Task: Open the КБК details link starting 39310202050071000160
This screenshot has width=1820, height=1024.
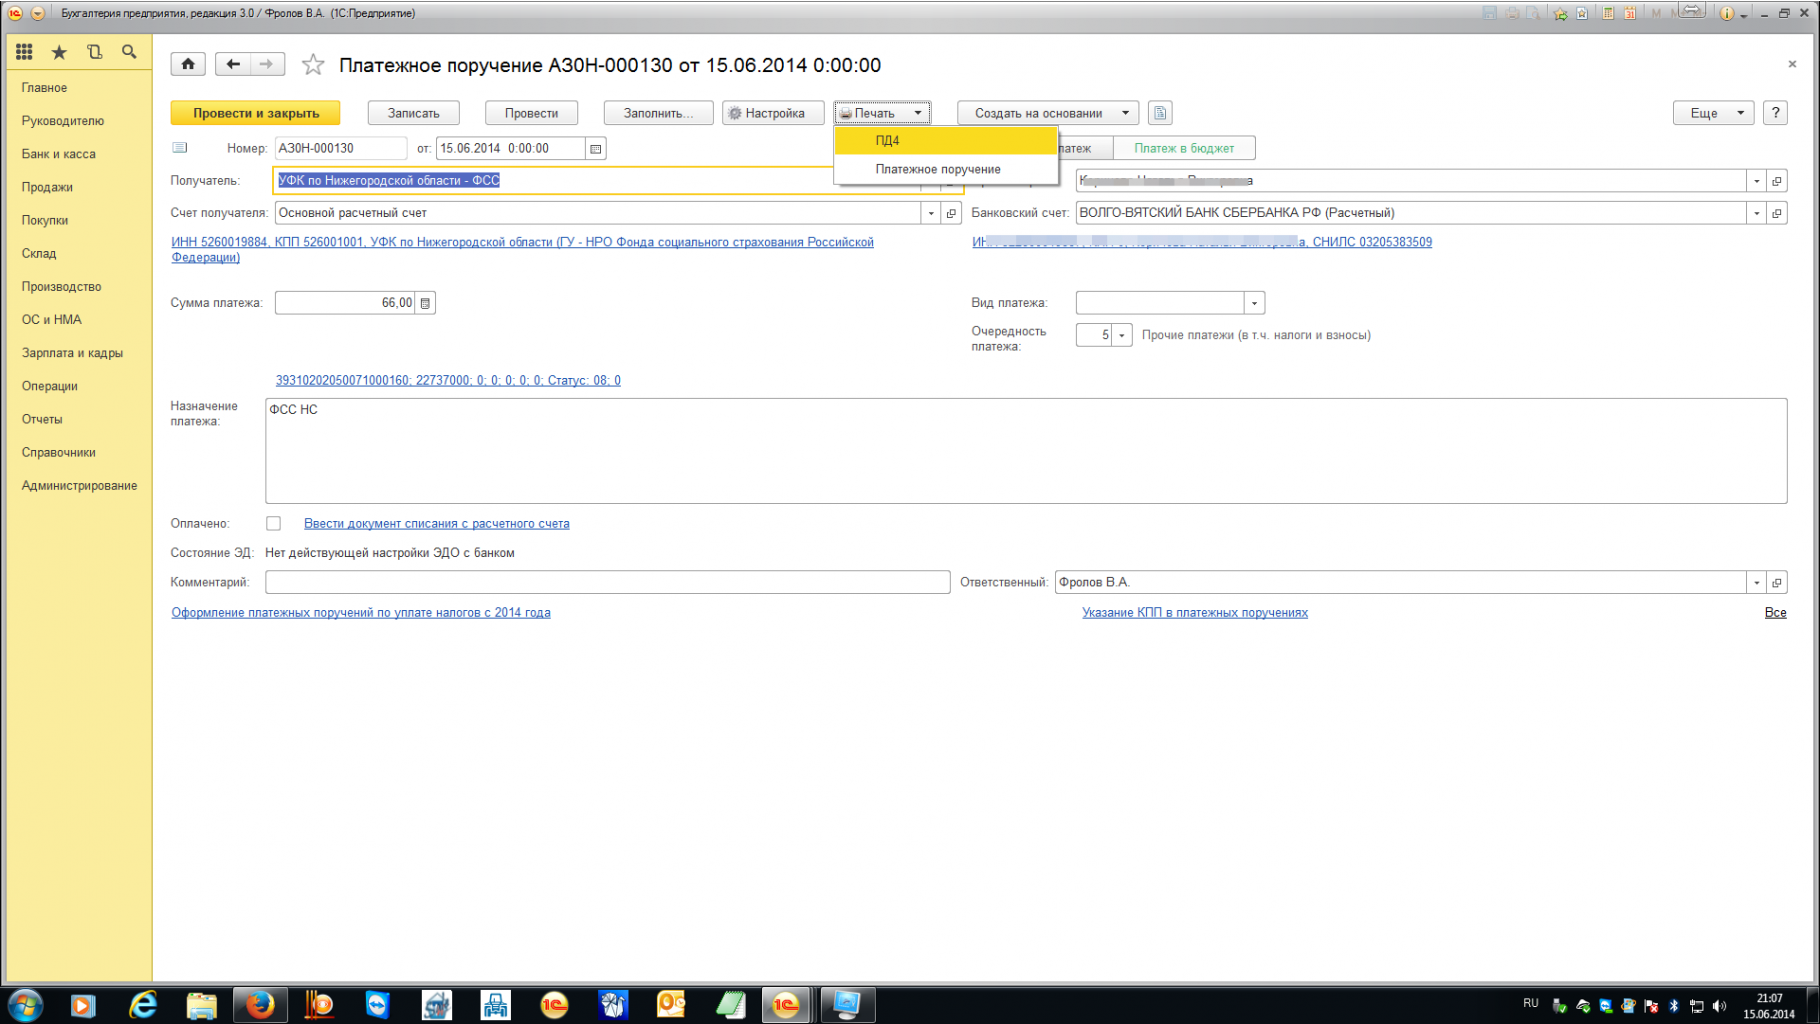Action: point(448,381)
